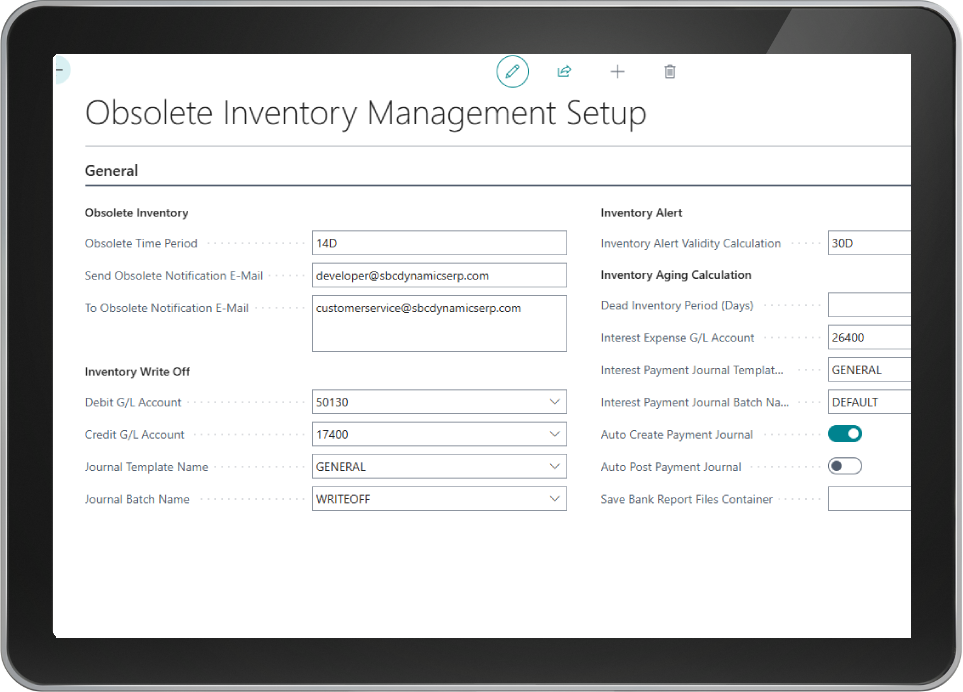This screenshot has width=963, height=692.
Task: Click the Credit G/L Account label
Action: [135, 435]
